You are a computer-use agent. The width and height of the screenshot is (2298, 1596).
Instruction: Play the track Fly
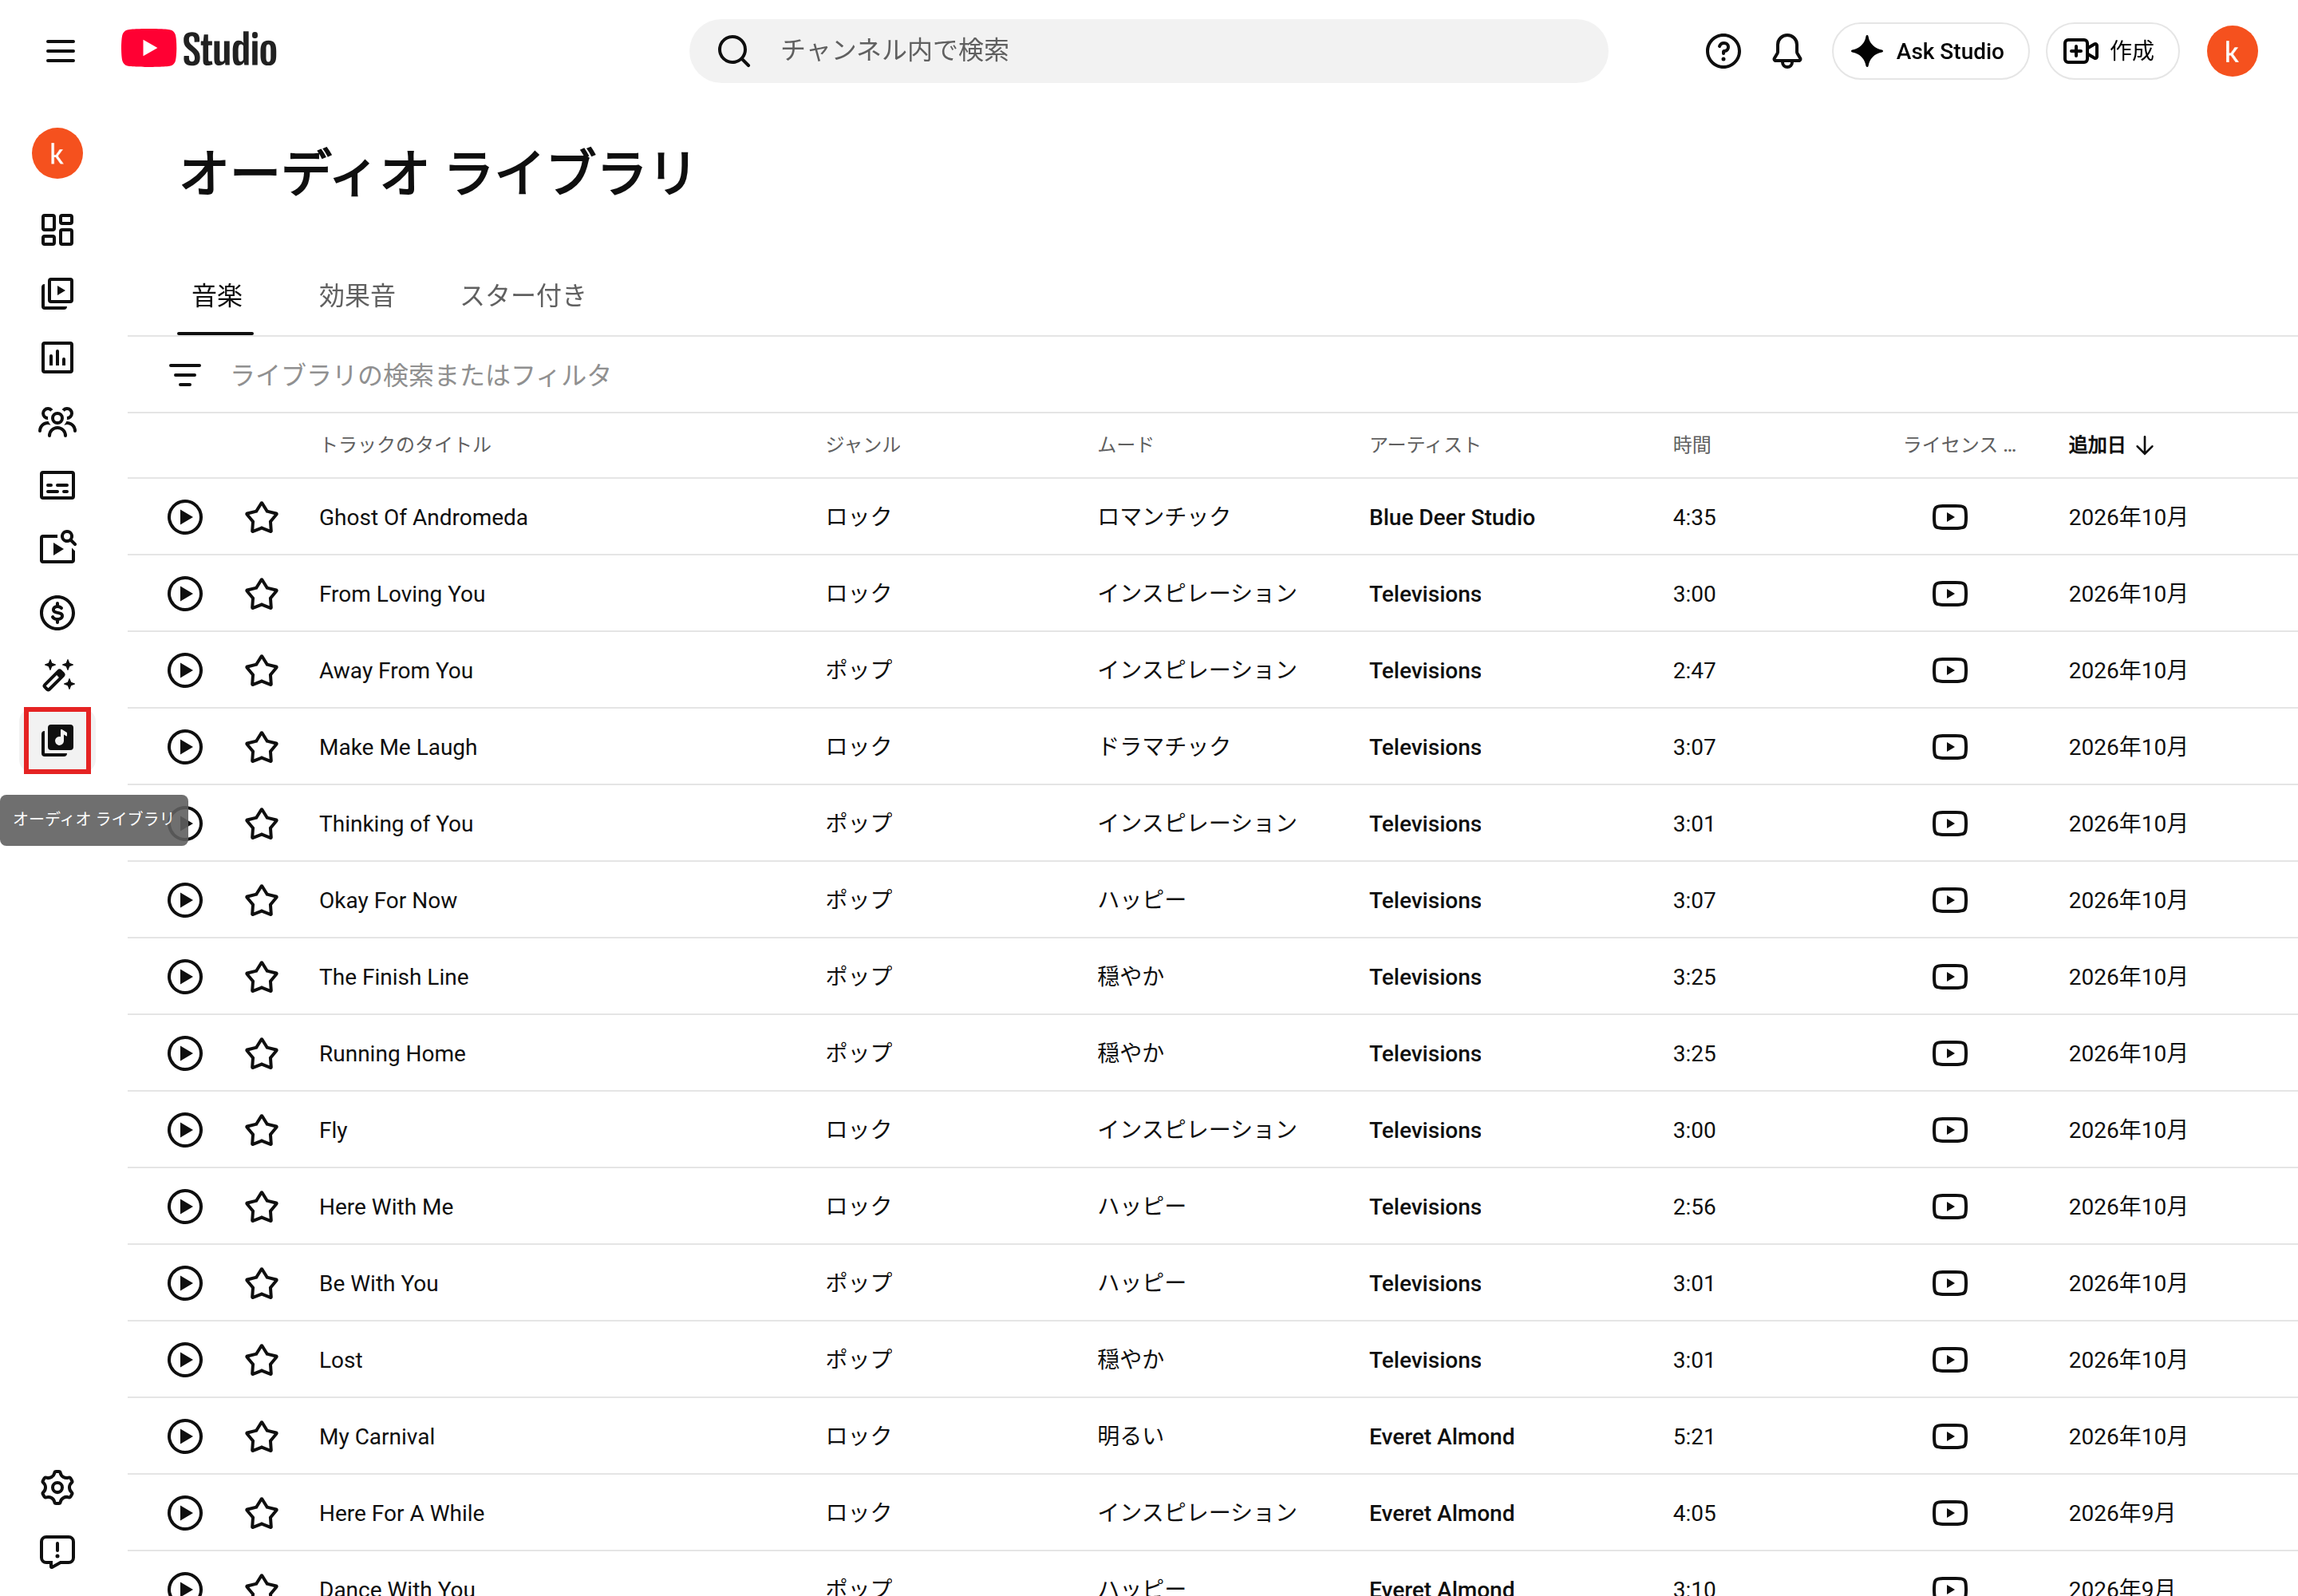[184, 1130]
